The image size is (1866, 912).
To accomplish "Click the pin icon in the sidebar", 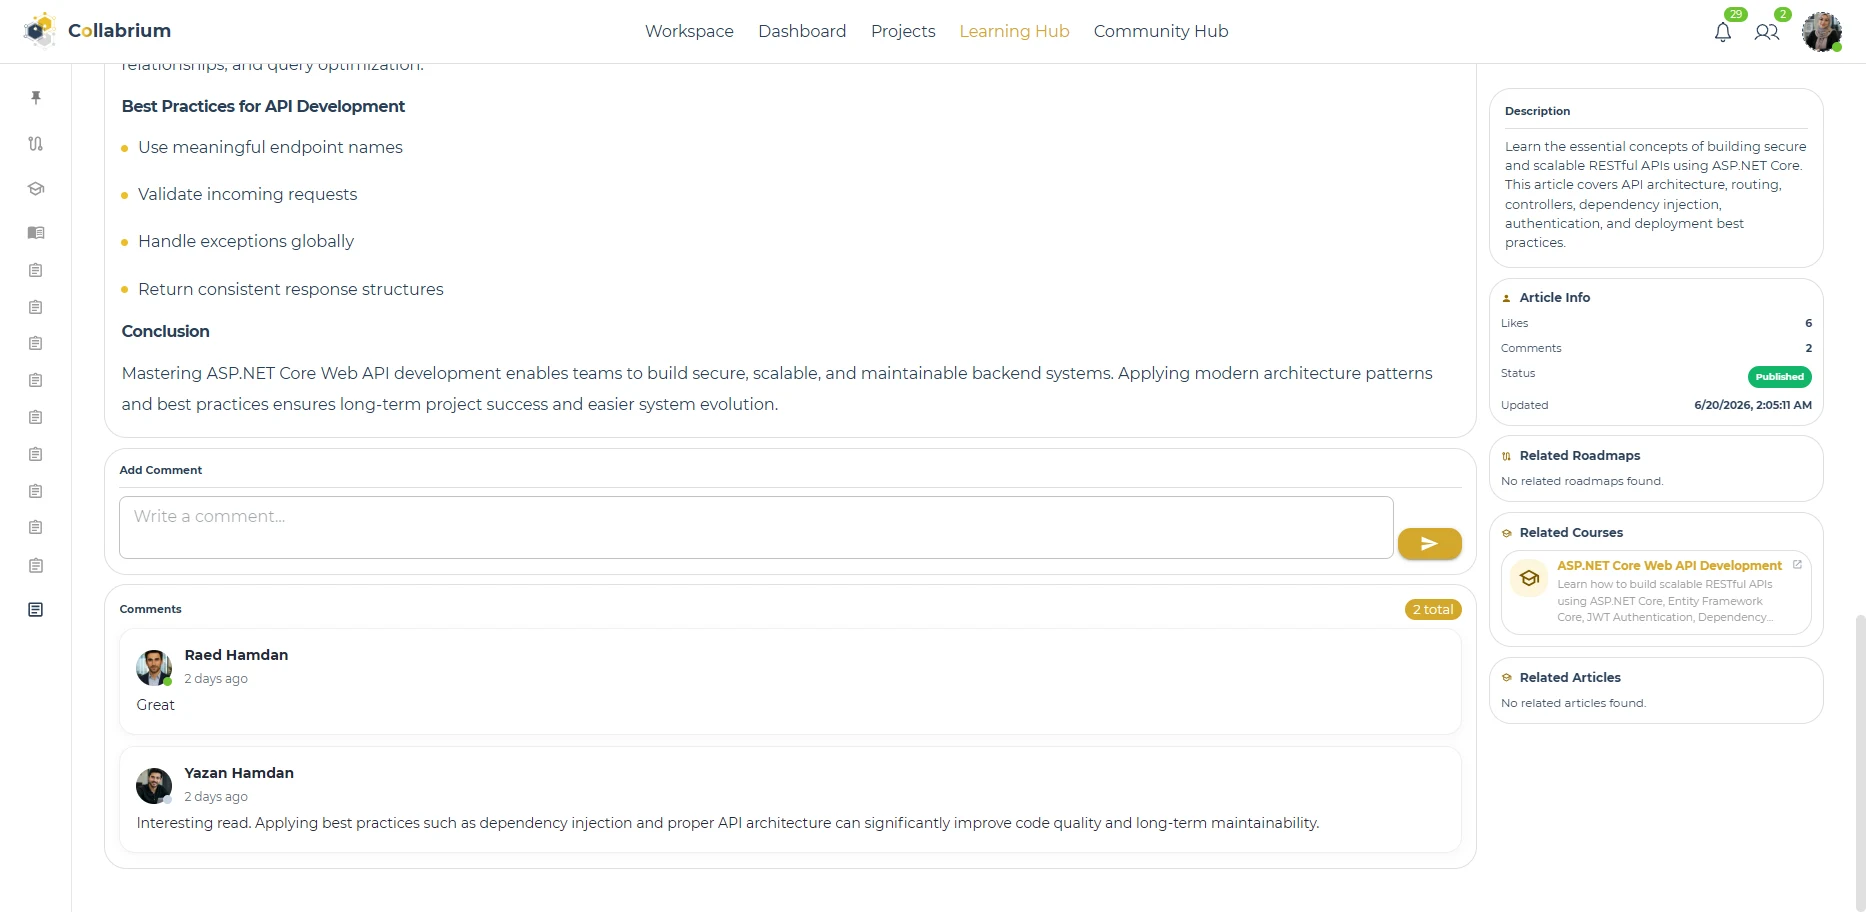I will [x=36, y=97].
